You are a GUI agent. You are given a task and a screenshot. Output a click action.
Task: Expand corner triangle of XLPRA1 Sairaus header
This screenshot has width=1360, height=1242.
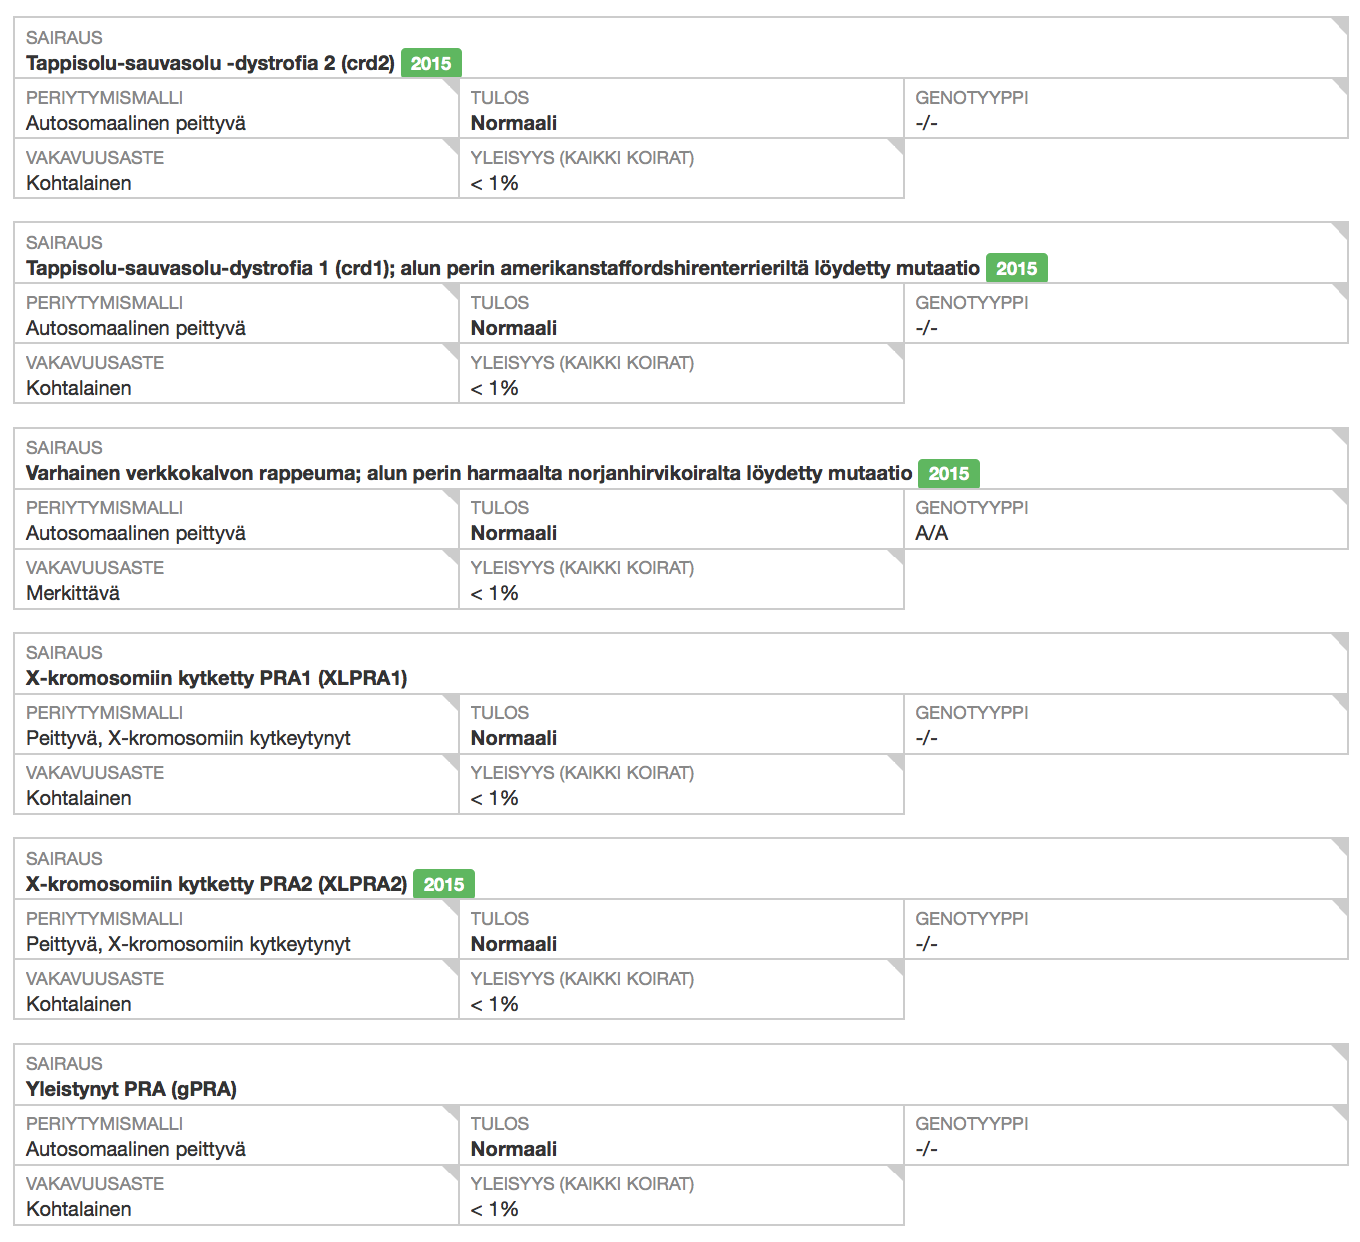1340,641
